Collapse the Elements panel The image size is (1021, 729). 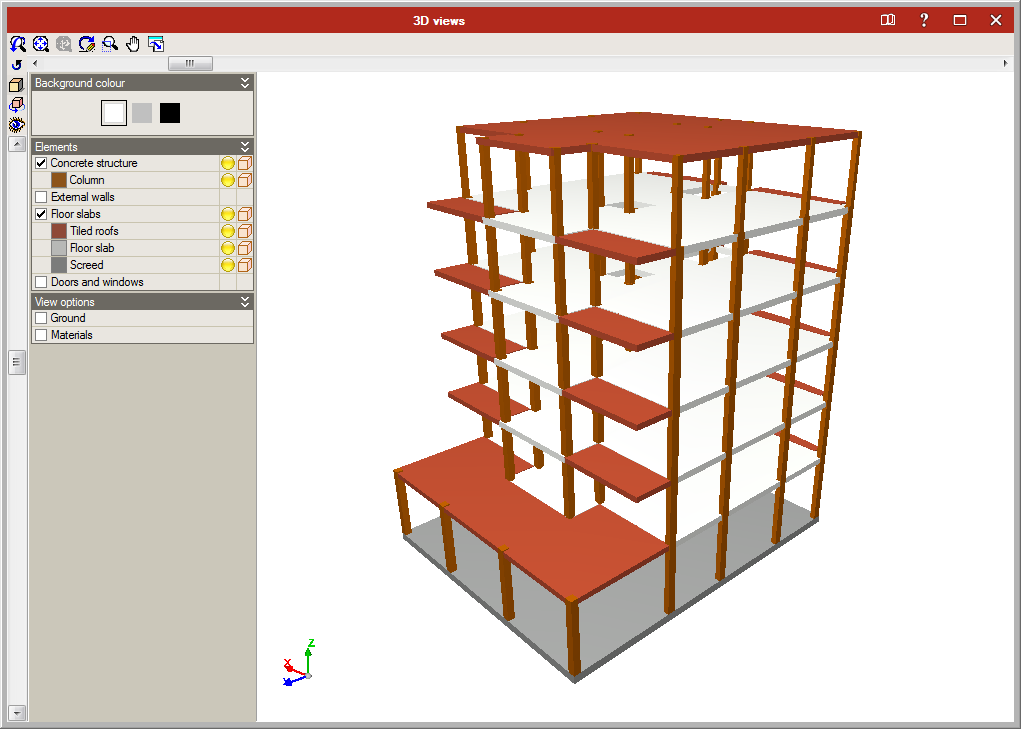click(x=245, y=146)
